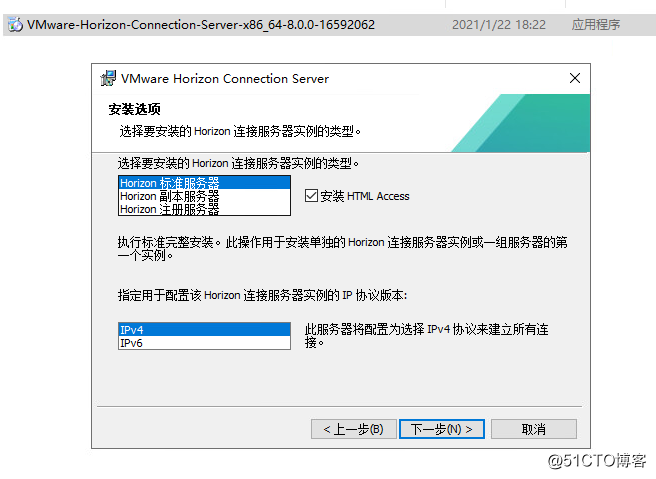Image resolution: width=656 pixels, height=479 pixels.
Task: Click the 下一步(N) next button
Action: pyautogui.click(x=442, y=429)
